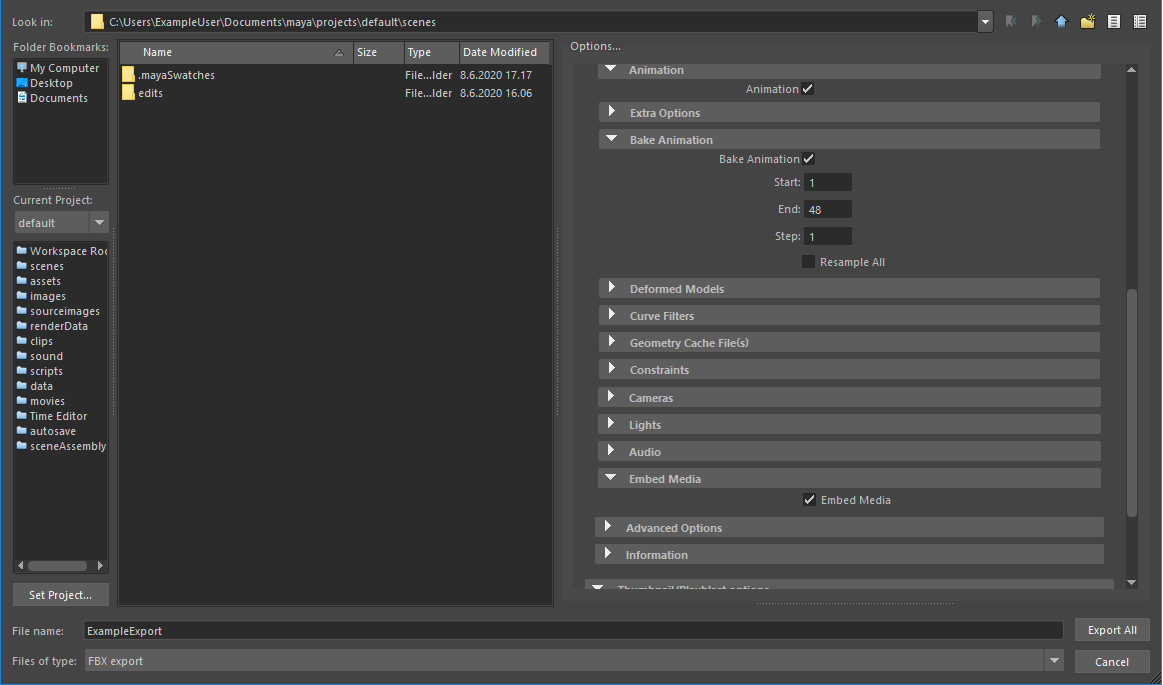
Task: Enable the Resample All option
Action: tap(808, 261)
